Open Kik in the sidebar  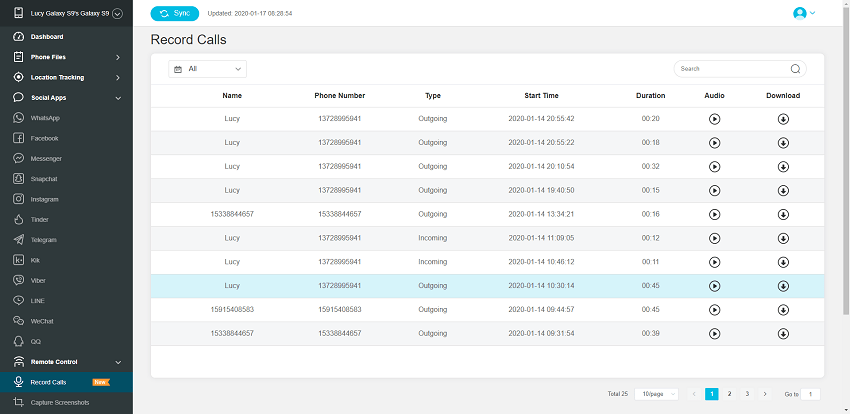(66, 260)
